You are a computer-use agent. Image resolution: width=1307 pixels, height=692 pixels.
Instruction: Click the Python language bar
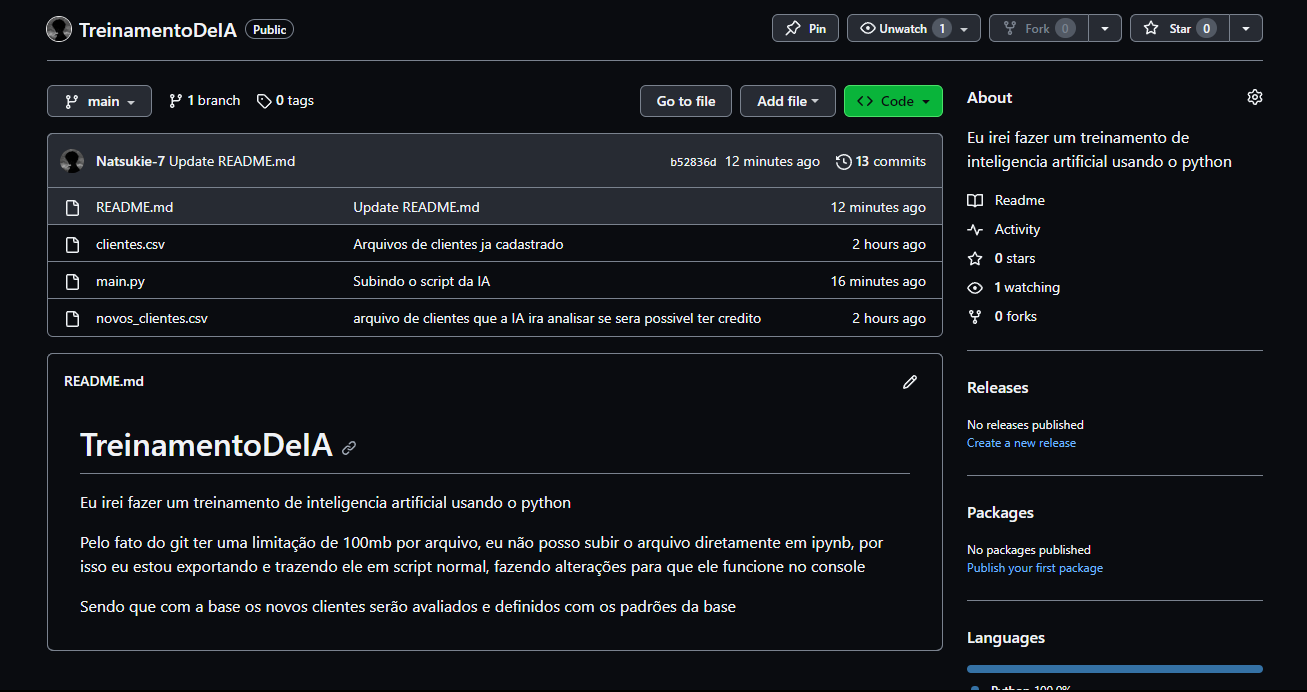pos(1114,667)
